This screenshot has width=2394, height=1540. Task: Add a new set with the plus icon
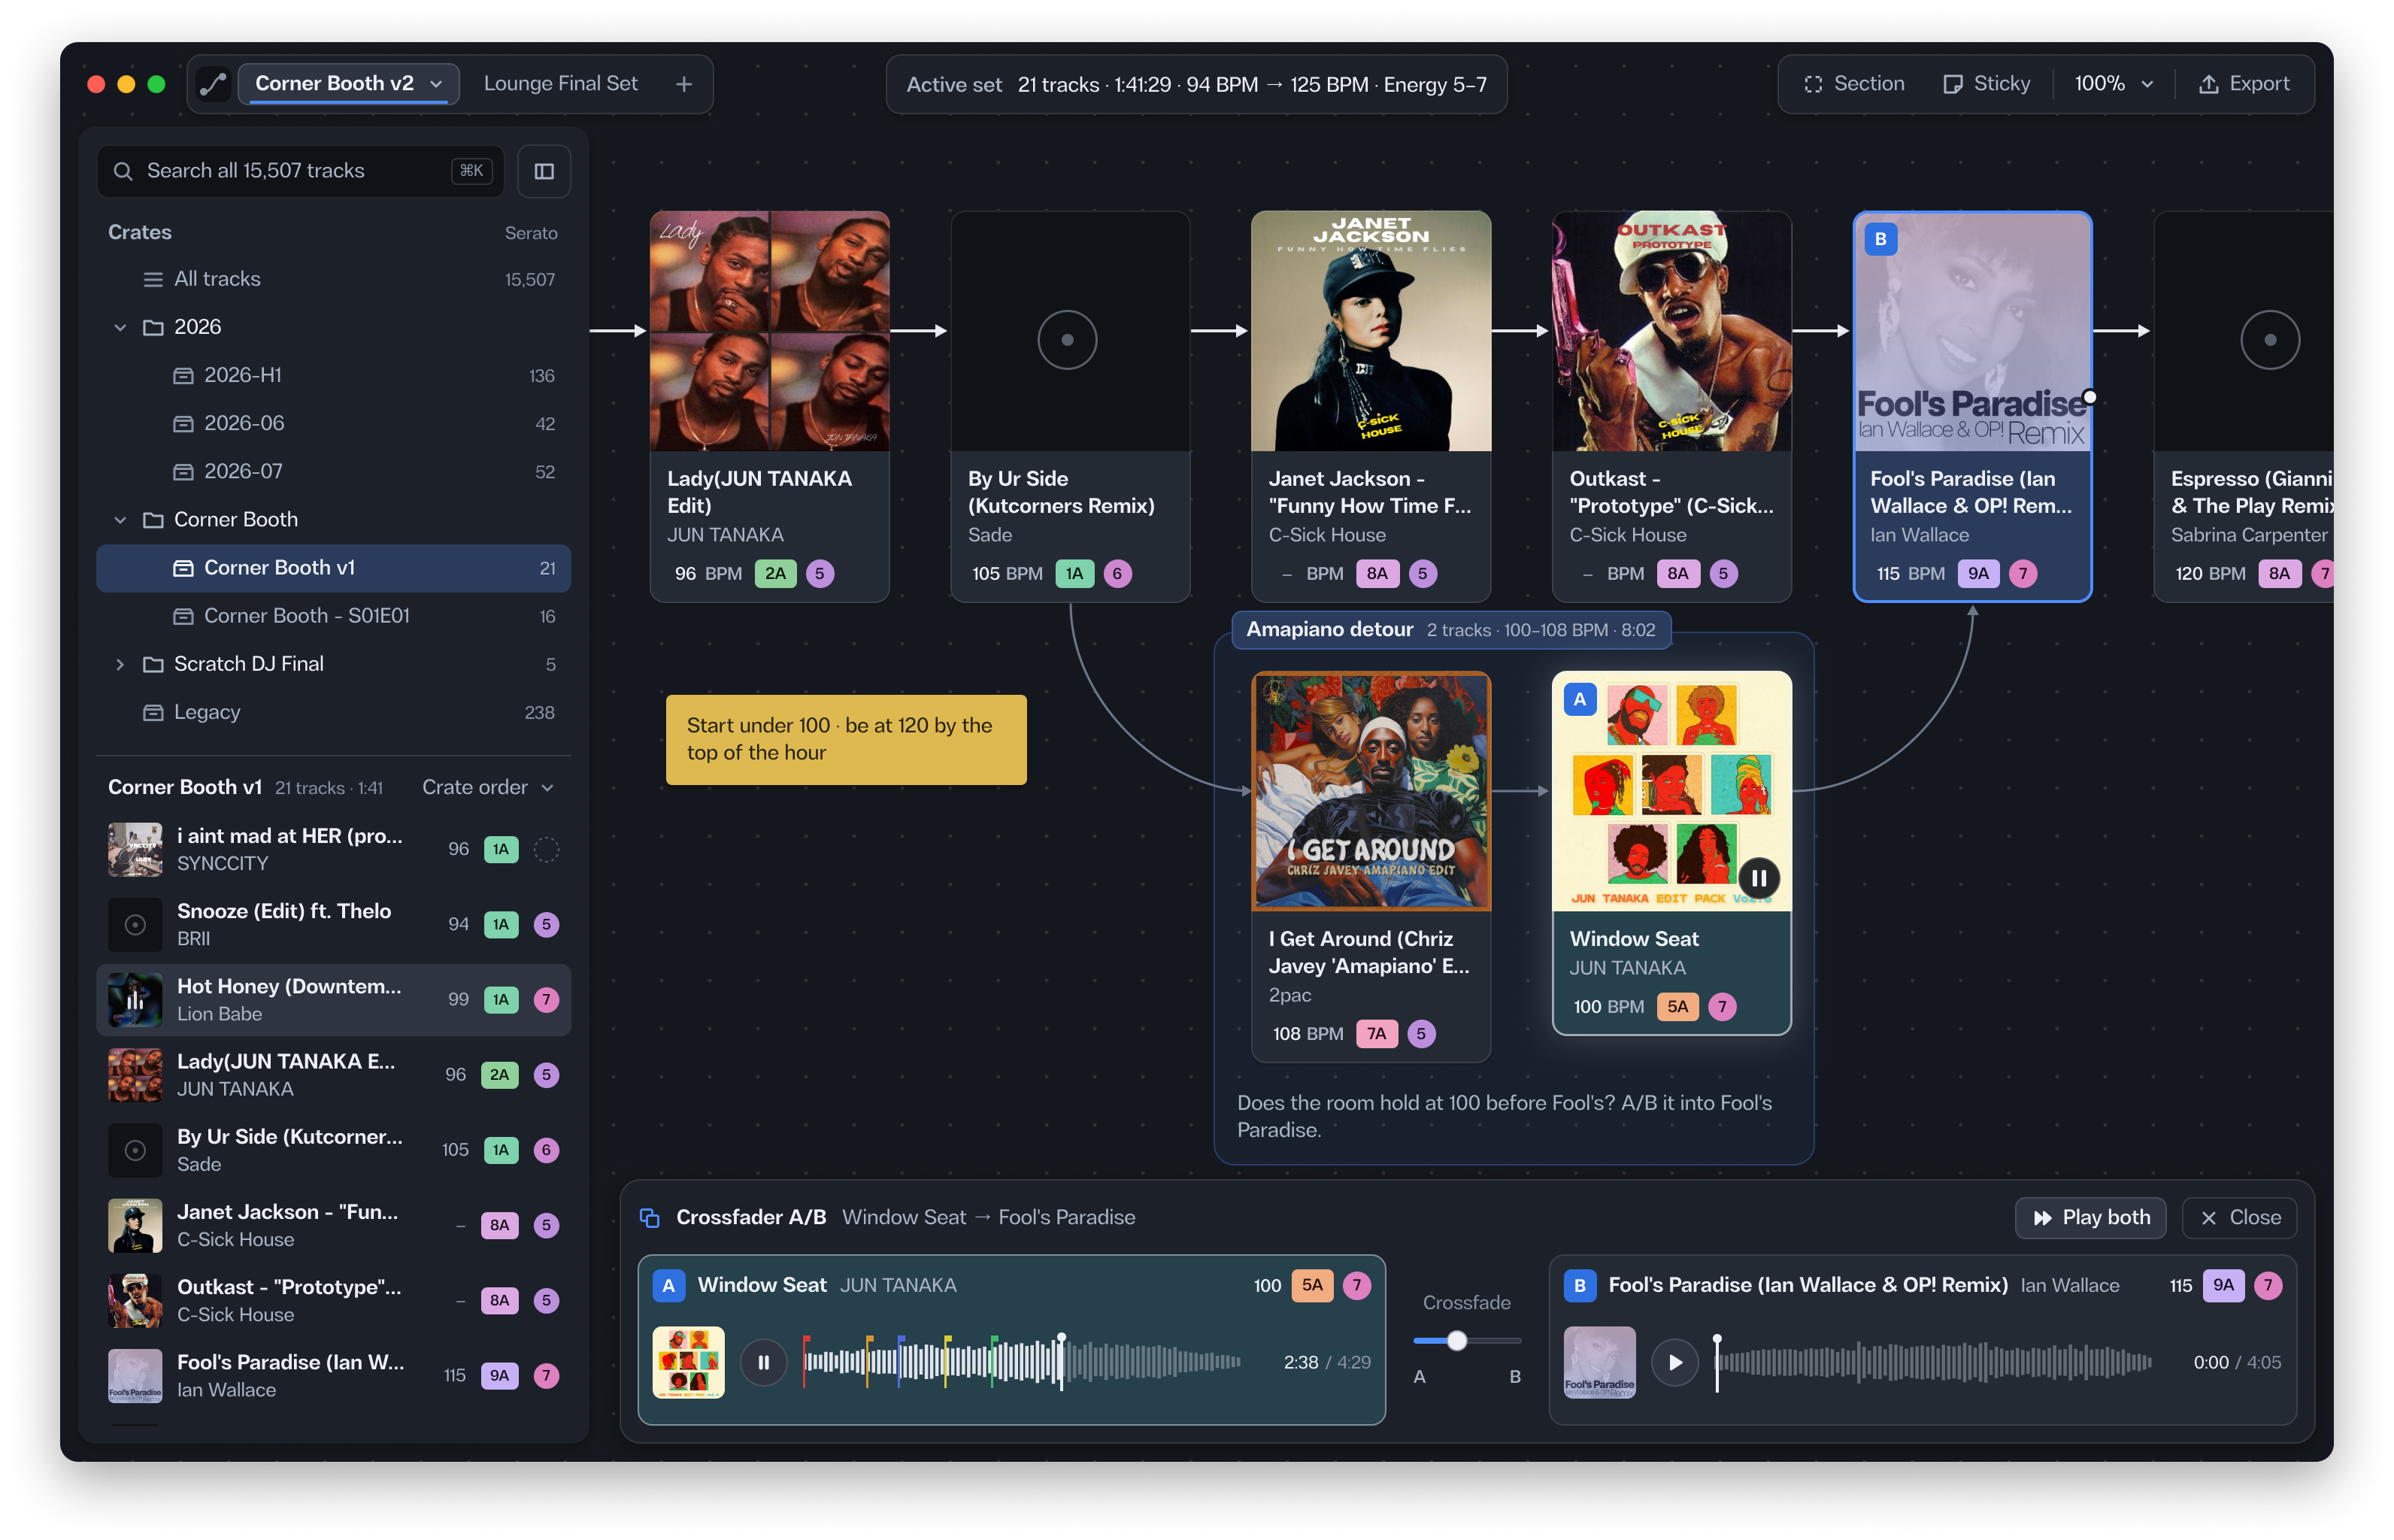[x=684, y=84]
